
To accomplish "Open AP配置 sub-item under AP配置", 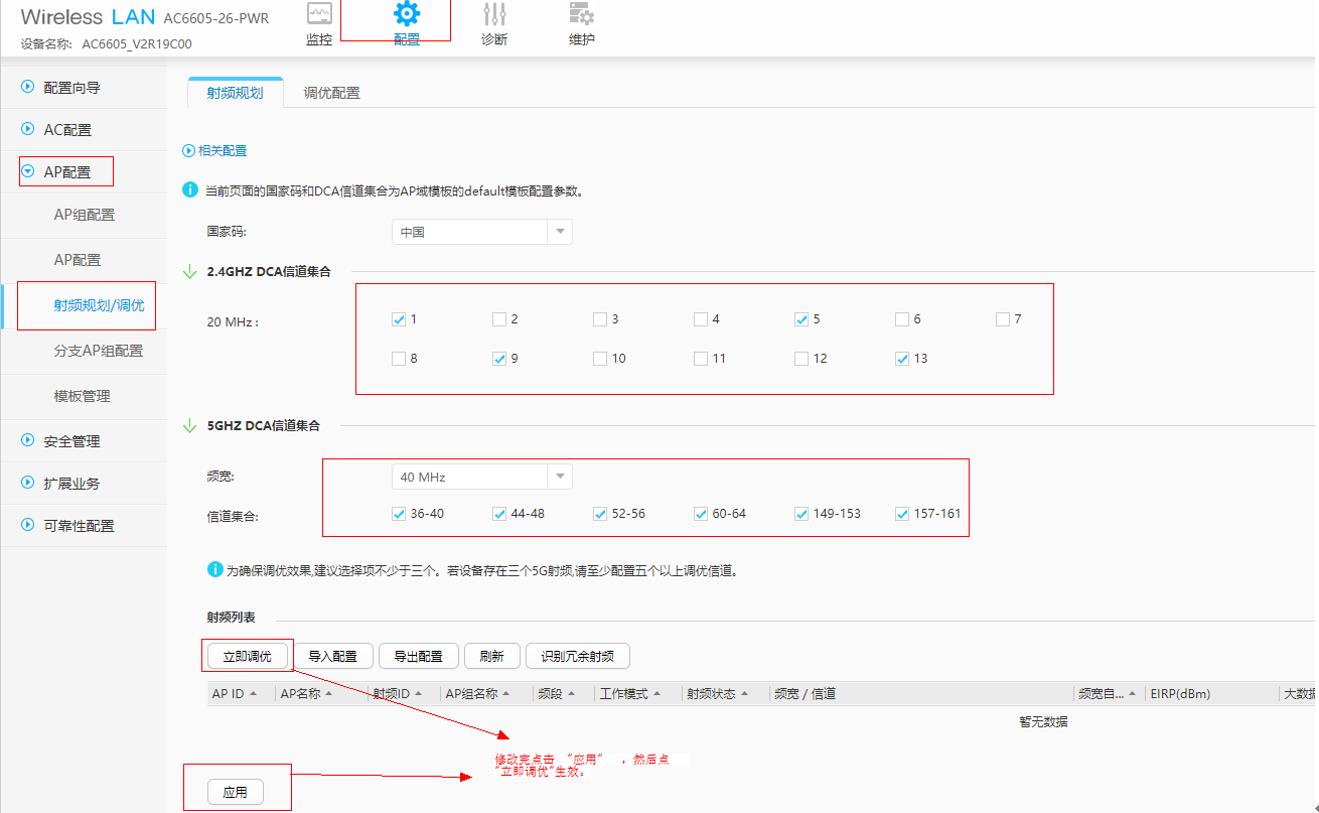I will 77,260.
